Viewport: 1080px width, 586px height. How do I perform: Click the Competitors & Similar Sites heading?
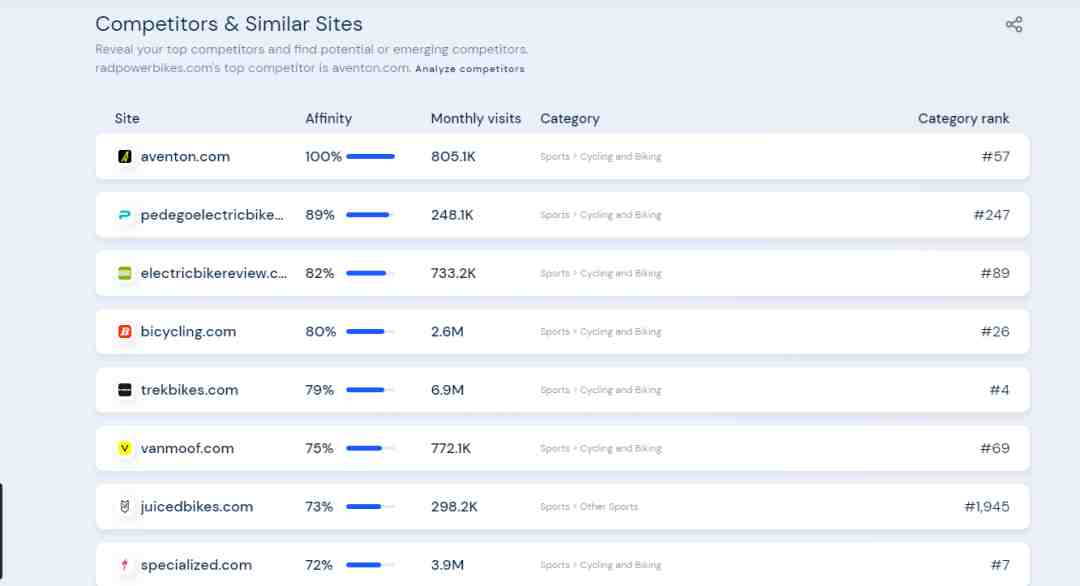click(x=229, y=24)
